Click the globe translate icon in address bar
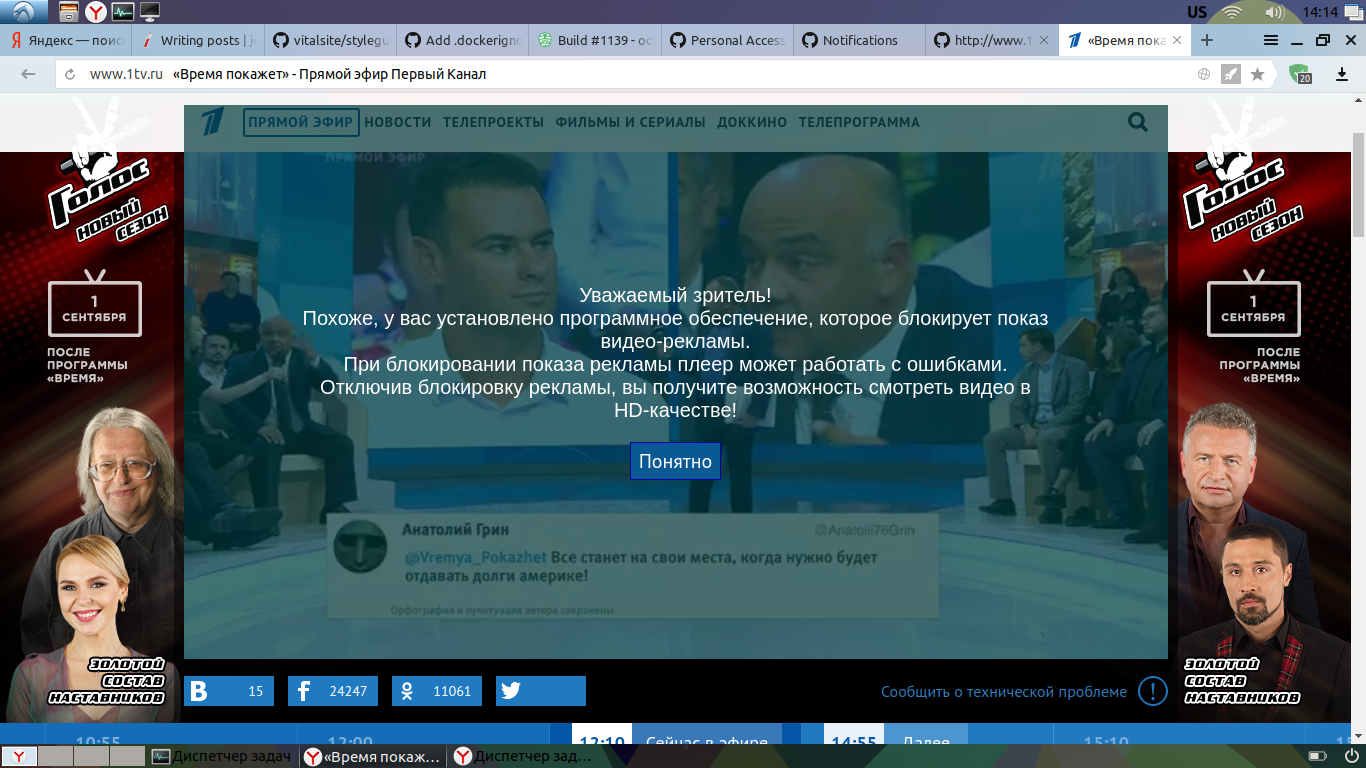This screenshot has height=768, width=1366. (1204, 74)
